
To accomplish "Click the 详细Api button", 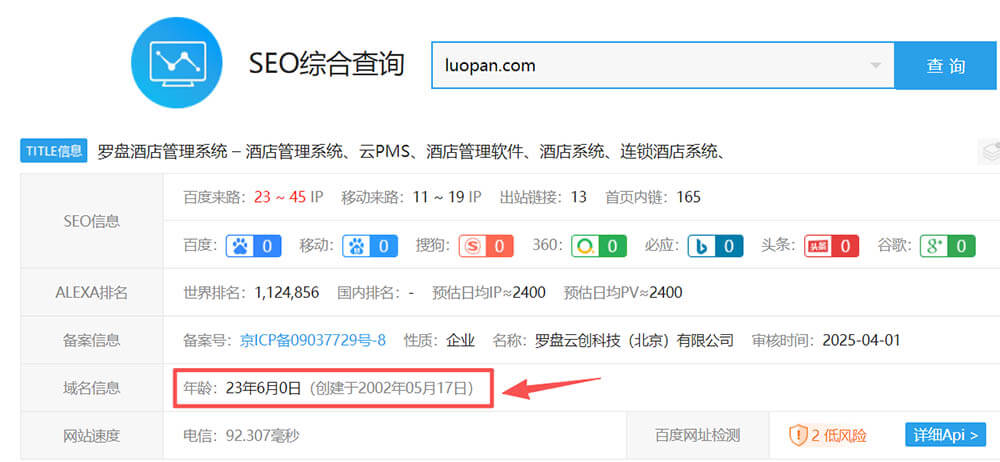I will tap(945, 435).
